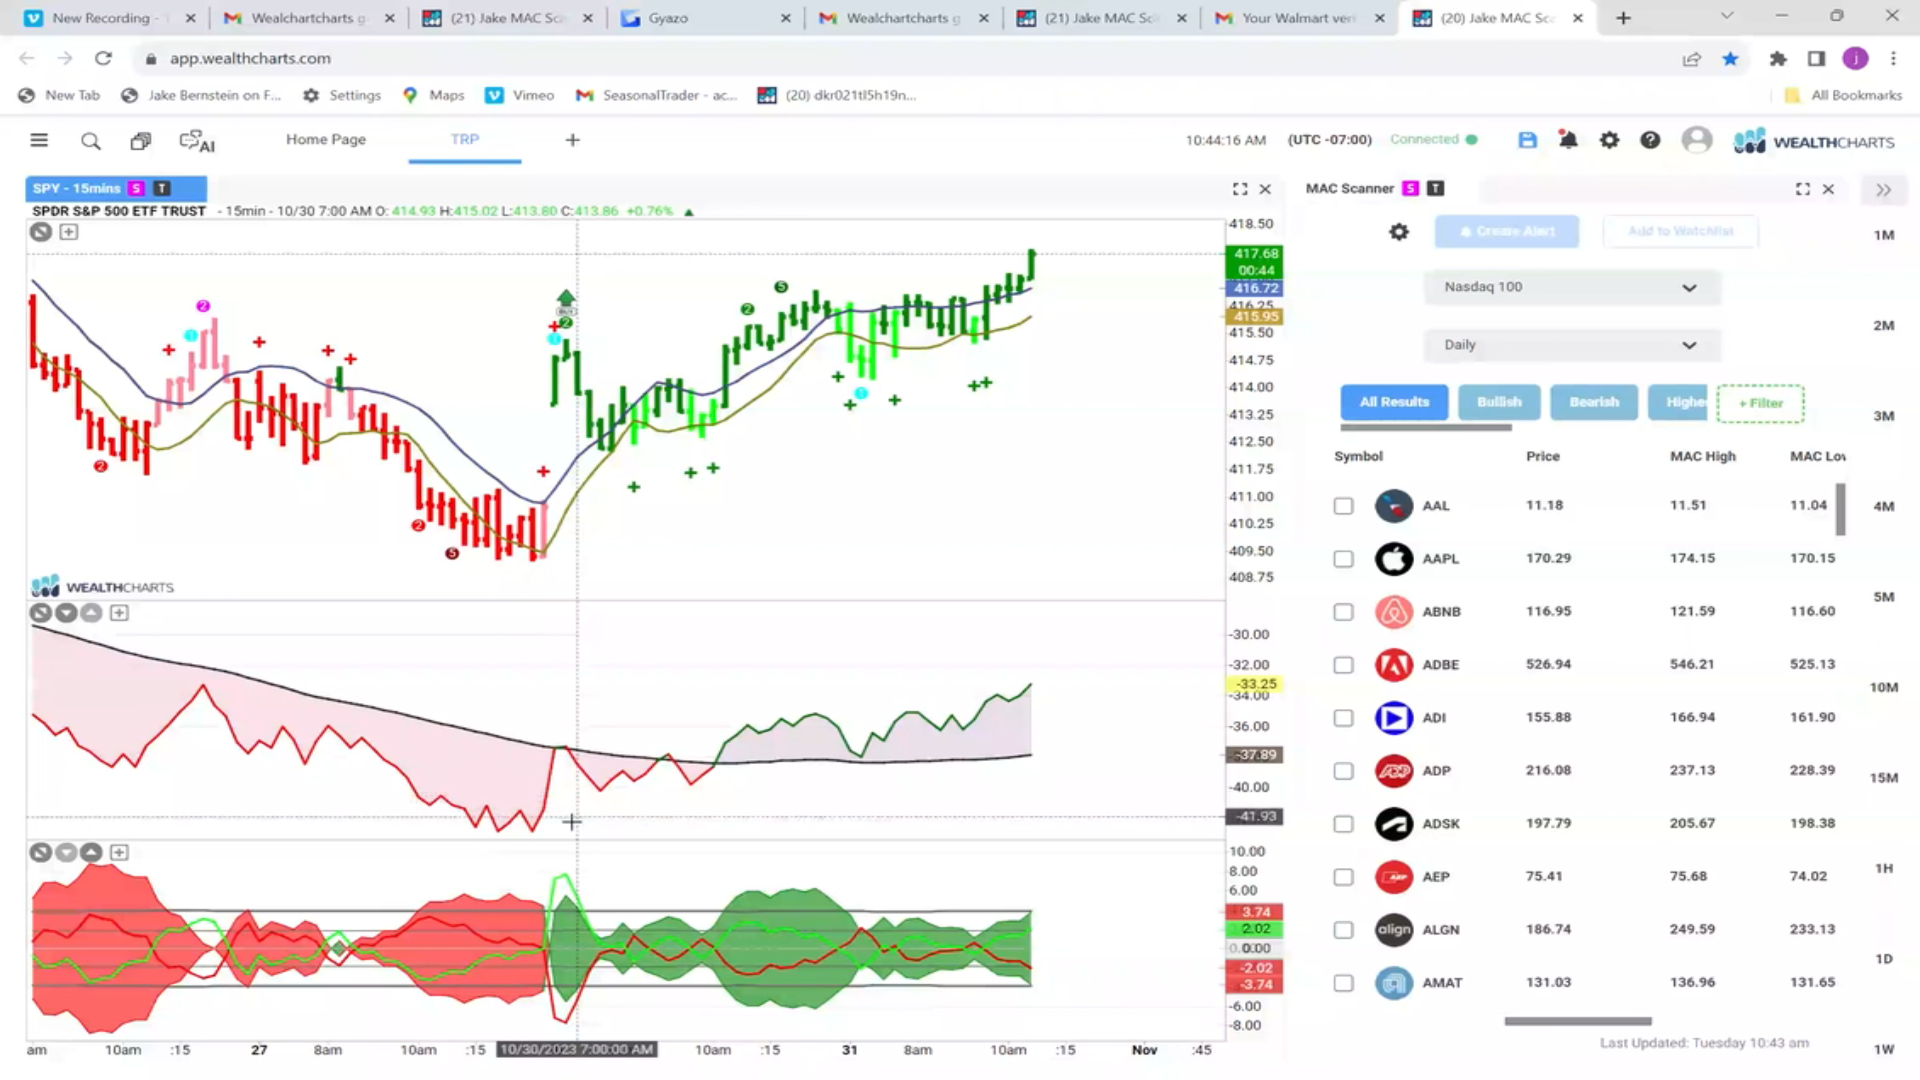Viewport: 1920px width, 1080px height.
Task: Set chart timeframe to 1D
Action: (x=1884, y=959)
